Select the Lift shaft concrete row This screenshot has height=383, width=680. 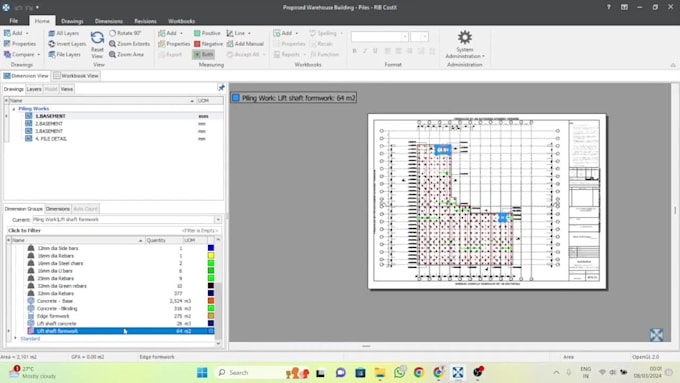click(113, 324)
